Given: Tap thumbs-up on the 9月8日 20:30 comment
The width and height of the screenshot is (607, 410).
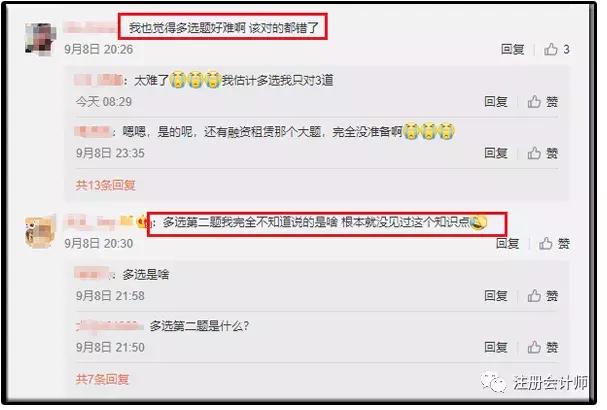Looking at the screenshot, I should pyautogui.click(x=554, y=244).
